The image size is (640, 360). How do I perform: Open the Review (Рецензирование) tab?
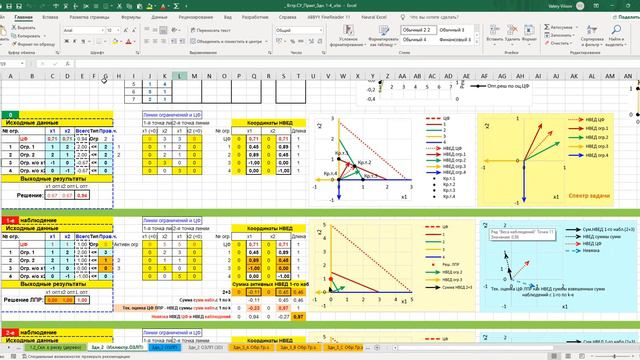[x=196, y=17]
